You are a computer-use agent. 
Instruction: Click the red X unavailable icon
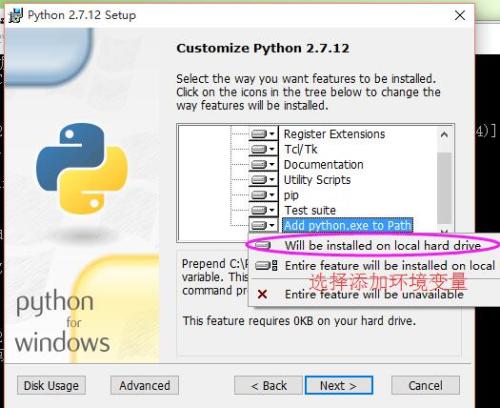262,294
